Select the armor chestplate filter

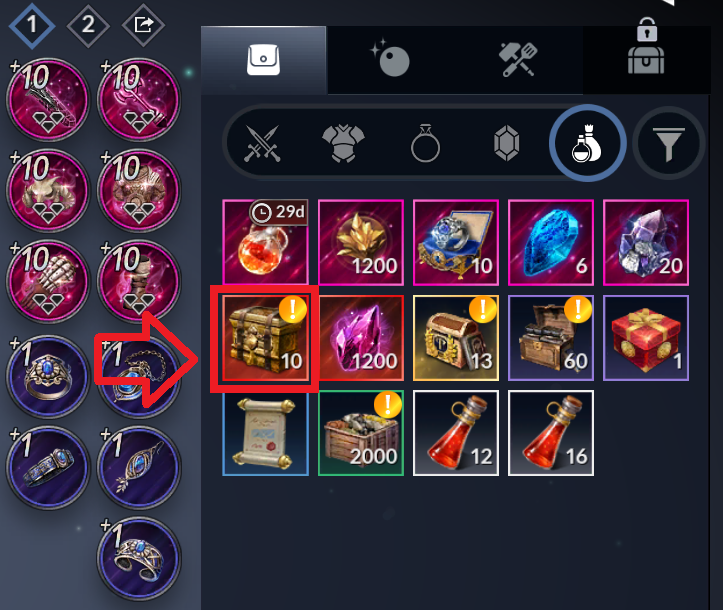pyautogui.click(x=343, y=143)
